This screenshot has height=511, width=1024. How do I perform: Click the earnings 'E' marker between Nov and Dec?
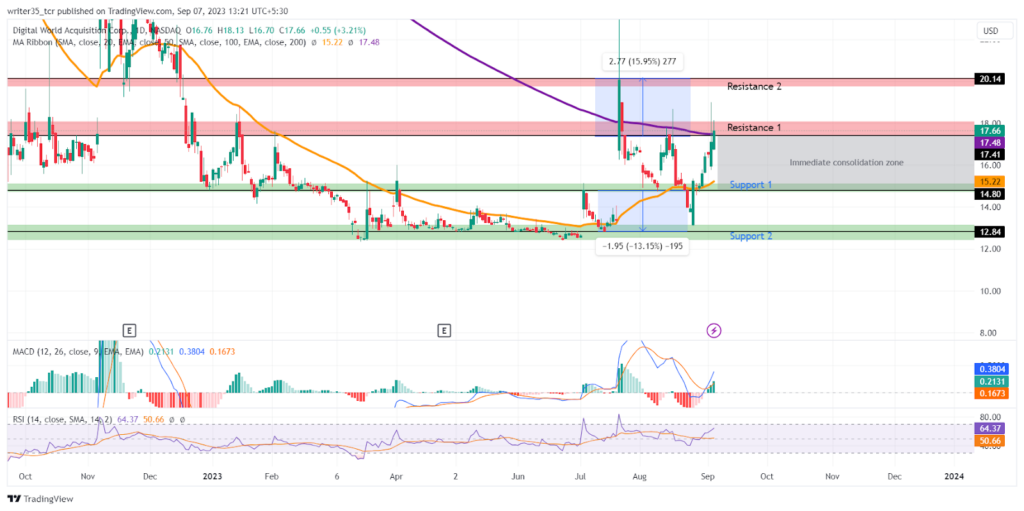(x=130, y=330)
